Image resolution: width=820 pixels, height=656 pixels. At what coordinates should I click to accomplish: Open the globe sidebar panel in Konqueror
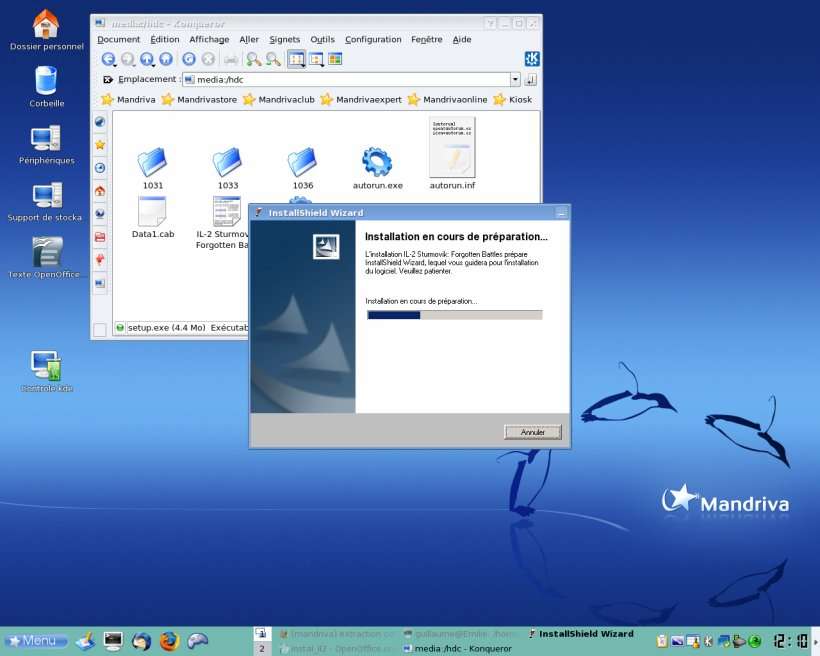tap(100, 122)
